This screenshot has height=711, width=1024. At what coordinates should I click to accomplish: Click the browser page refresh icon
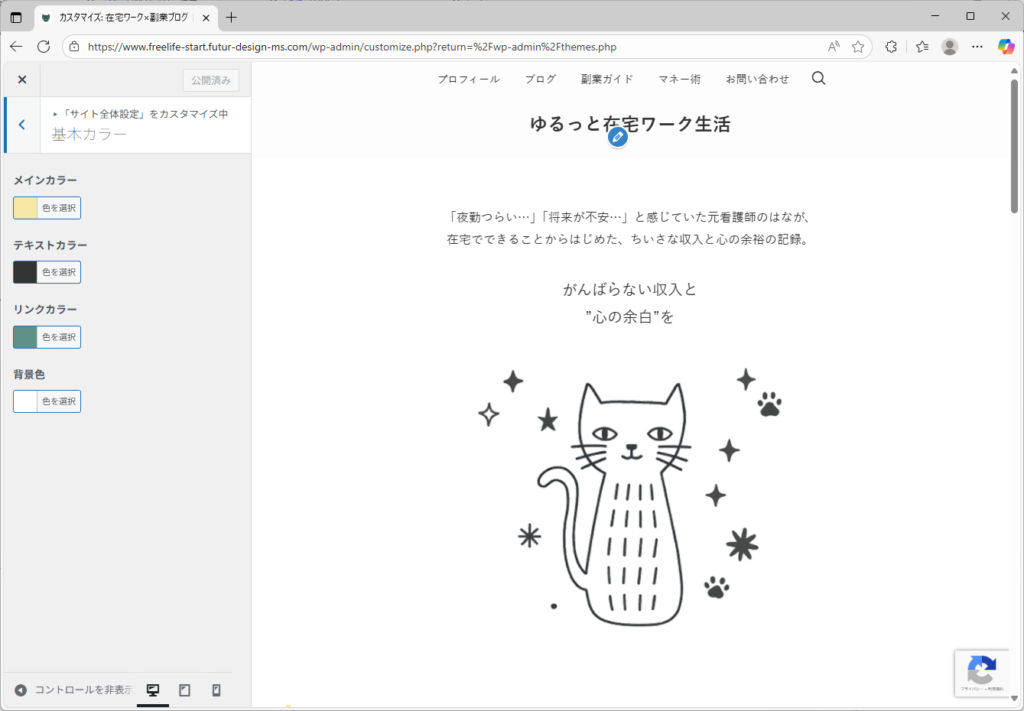click(42, 46)
